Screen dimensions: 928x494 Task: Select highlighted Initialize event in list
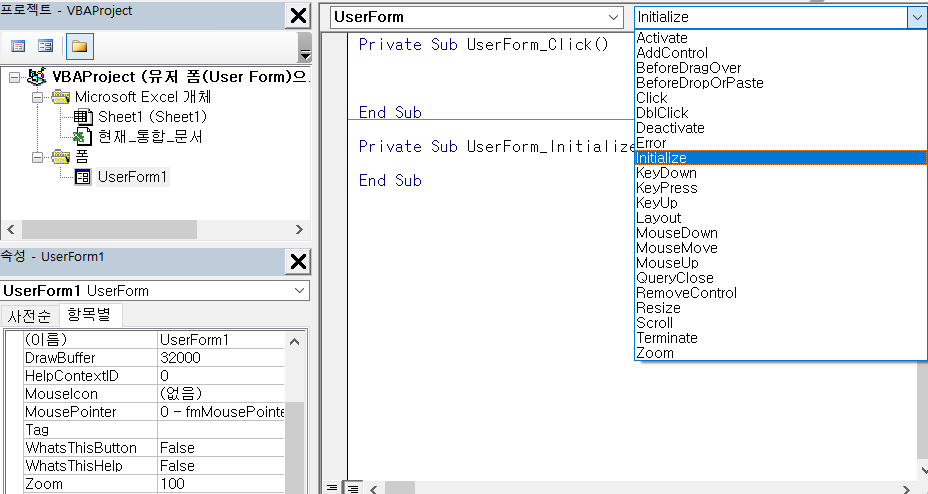point(780,158)
